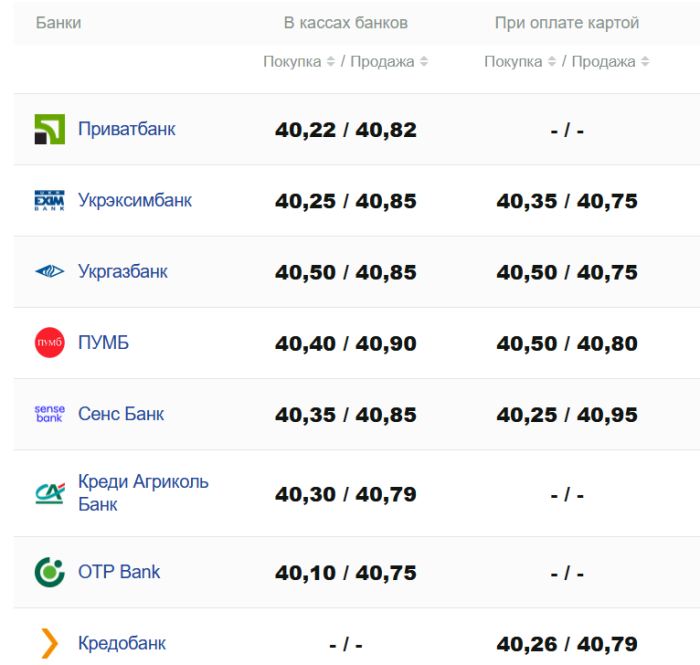This screenshot has height=665, width=700.
Task: Click the Ukreximbank EXIM logo icon
Action: 49,201
